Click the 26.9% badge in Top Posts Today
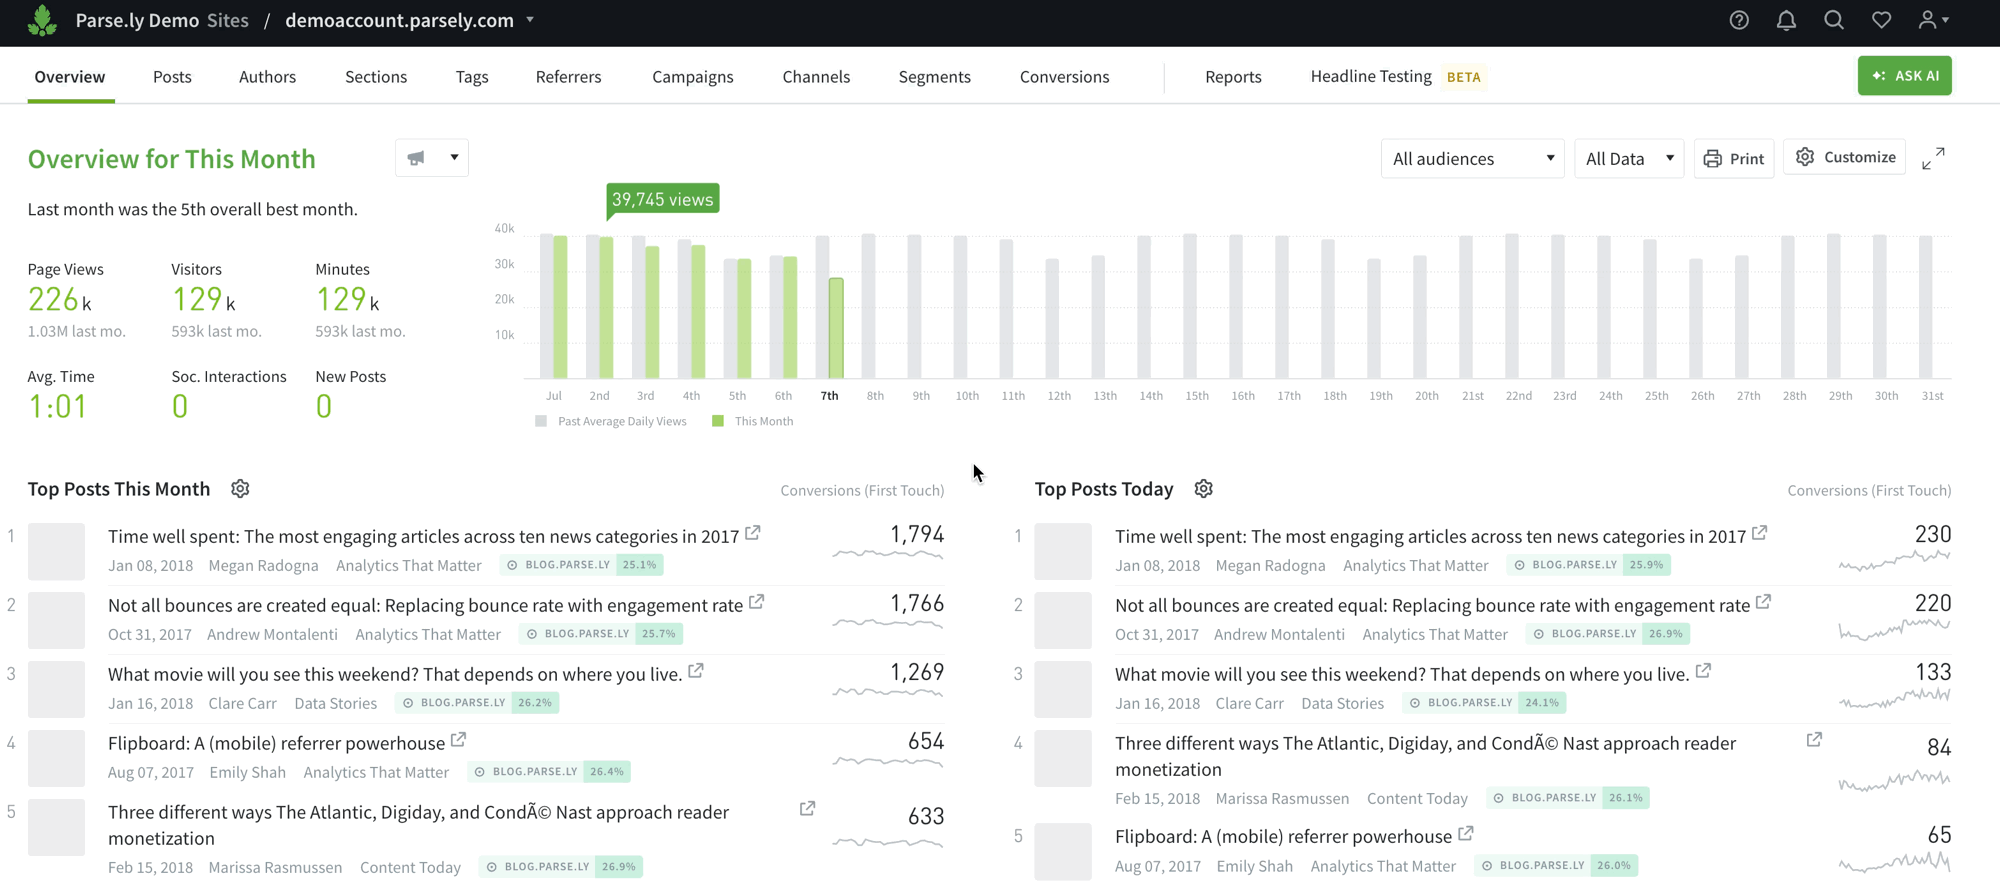This screenshot has height=889, width=2000. [1607, 633]
